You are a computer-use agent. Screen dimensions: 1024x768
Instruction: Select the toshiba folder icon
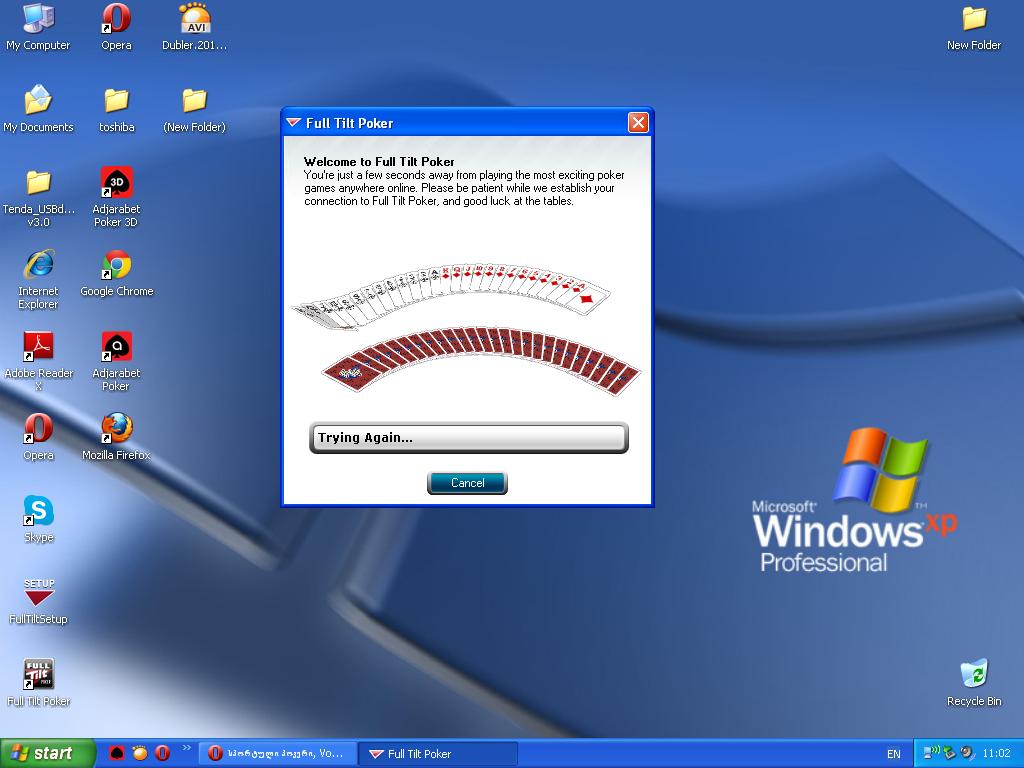point(116,109)
